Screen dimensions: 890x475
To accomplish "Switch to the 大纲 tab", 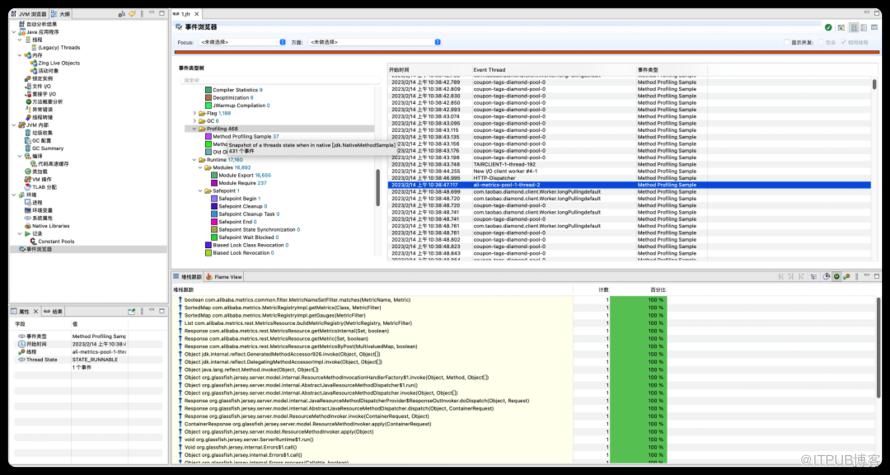I will [x=62, y=14].
